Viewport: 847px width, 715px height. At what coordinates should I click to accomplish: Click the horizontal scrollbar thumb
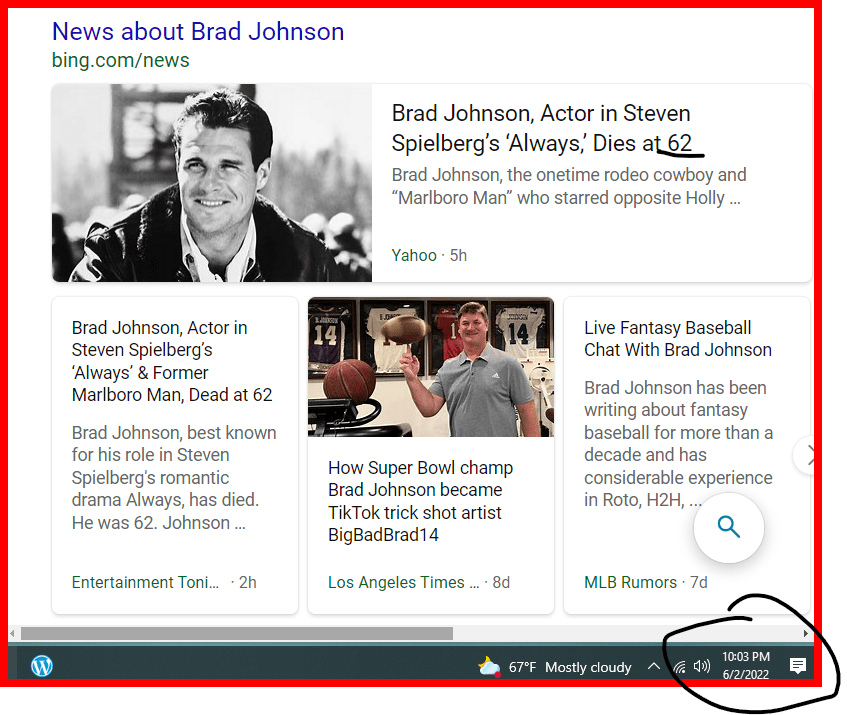[x=236, y=633]
